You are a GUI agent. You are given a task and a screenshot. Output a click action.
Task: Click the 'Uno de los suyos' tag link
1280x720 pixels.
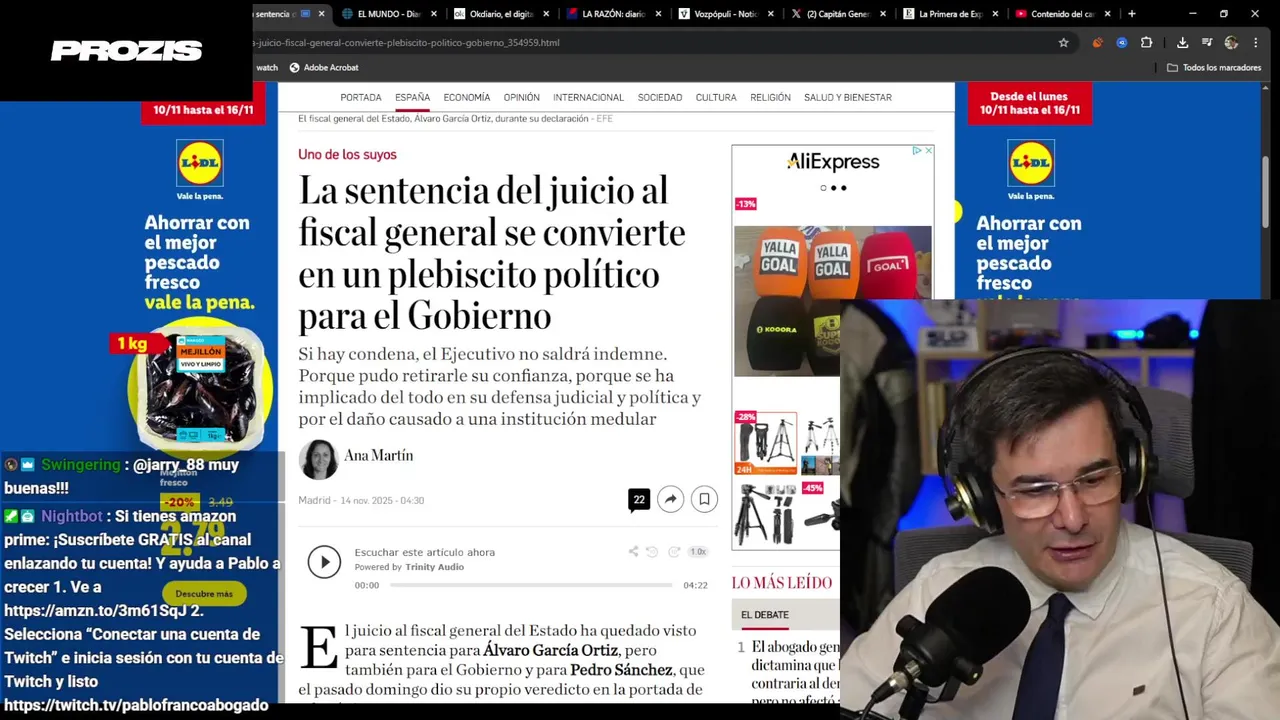click(x=347, y=154)
